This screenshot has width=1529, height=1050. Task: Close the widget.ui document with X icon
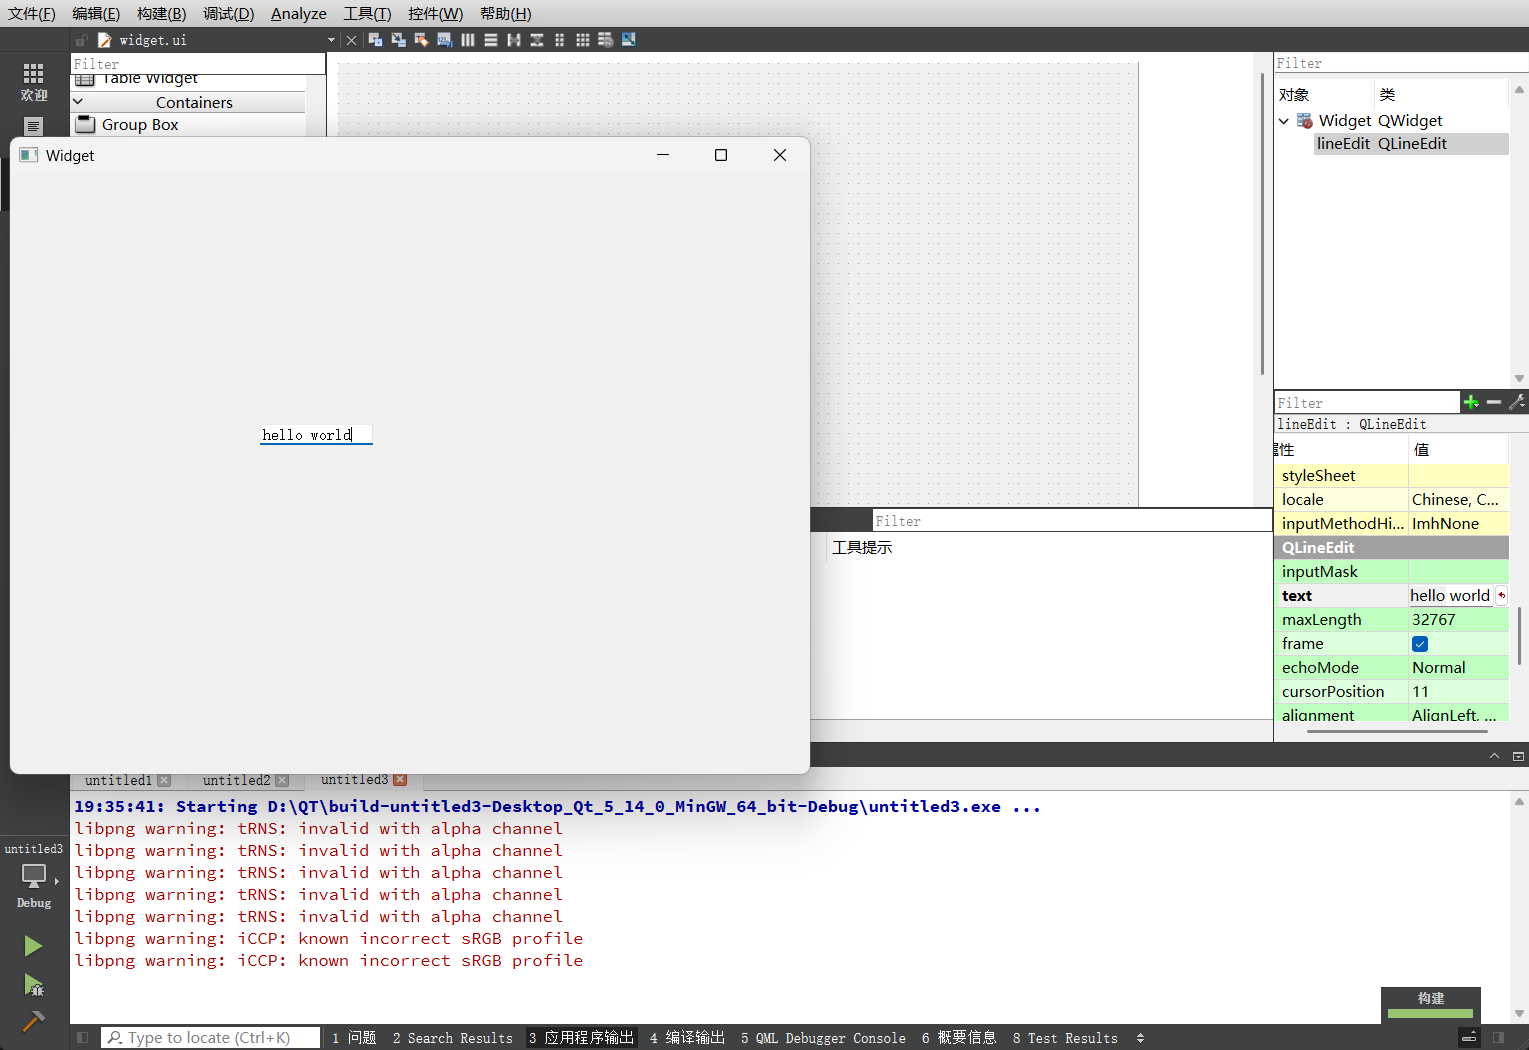click(x=351, y=40)
